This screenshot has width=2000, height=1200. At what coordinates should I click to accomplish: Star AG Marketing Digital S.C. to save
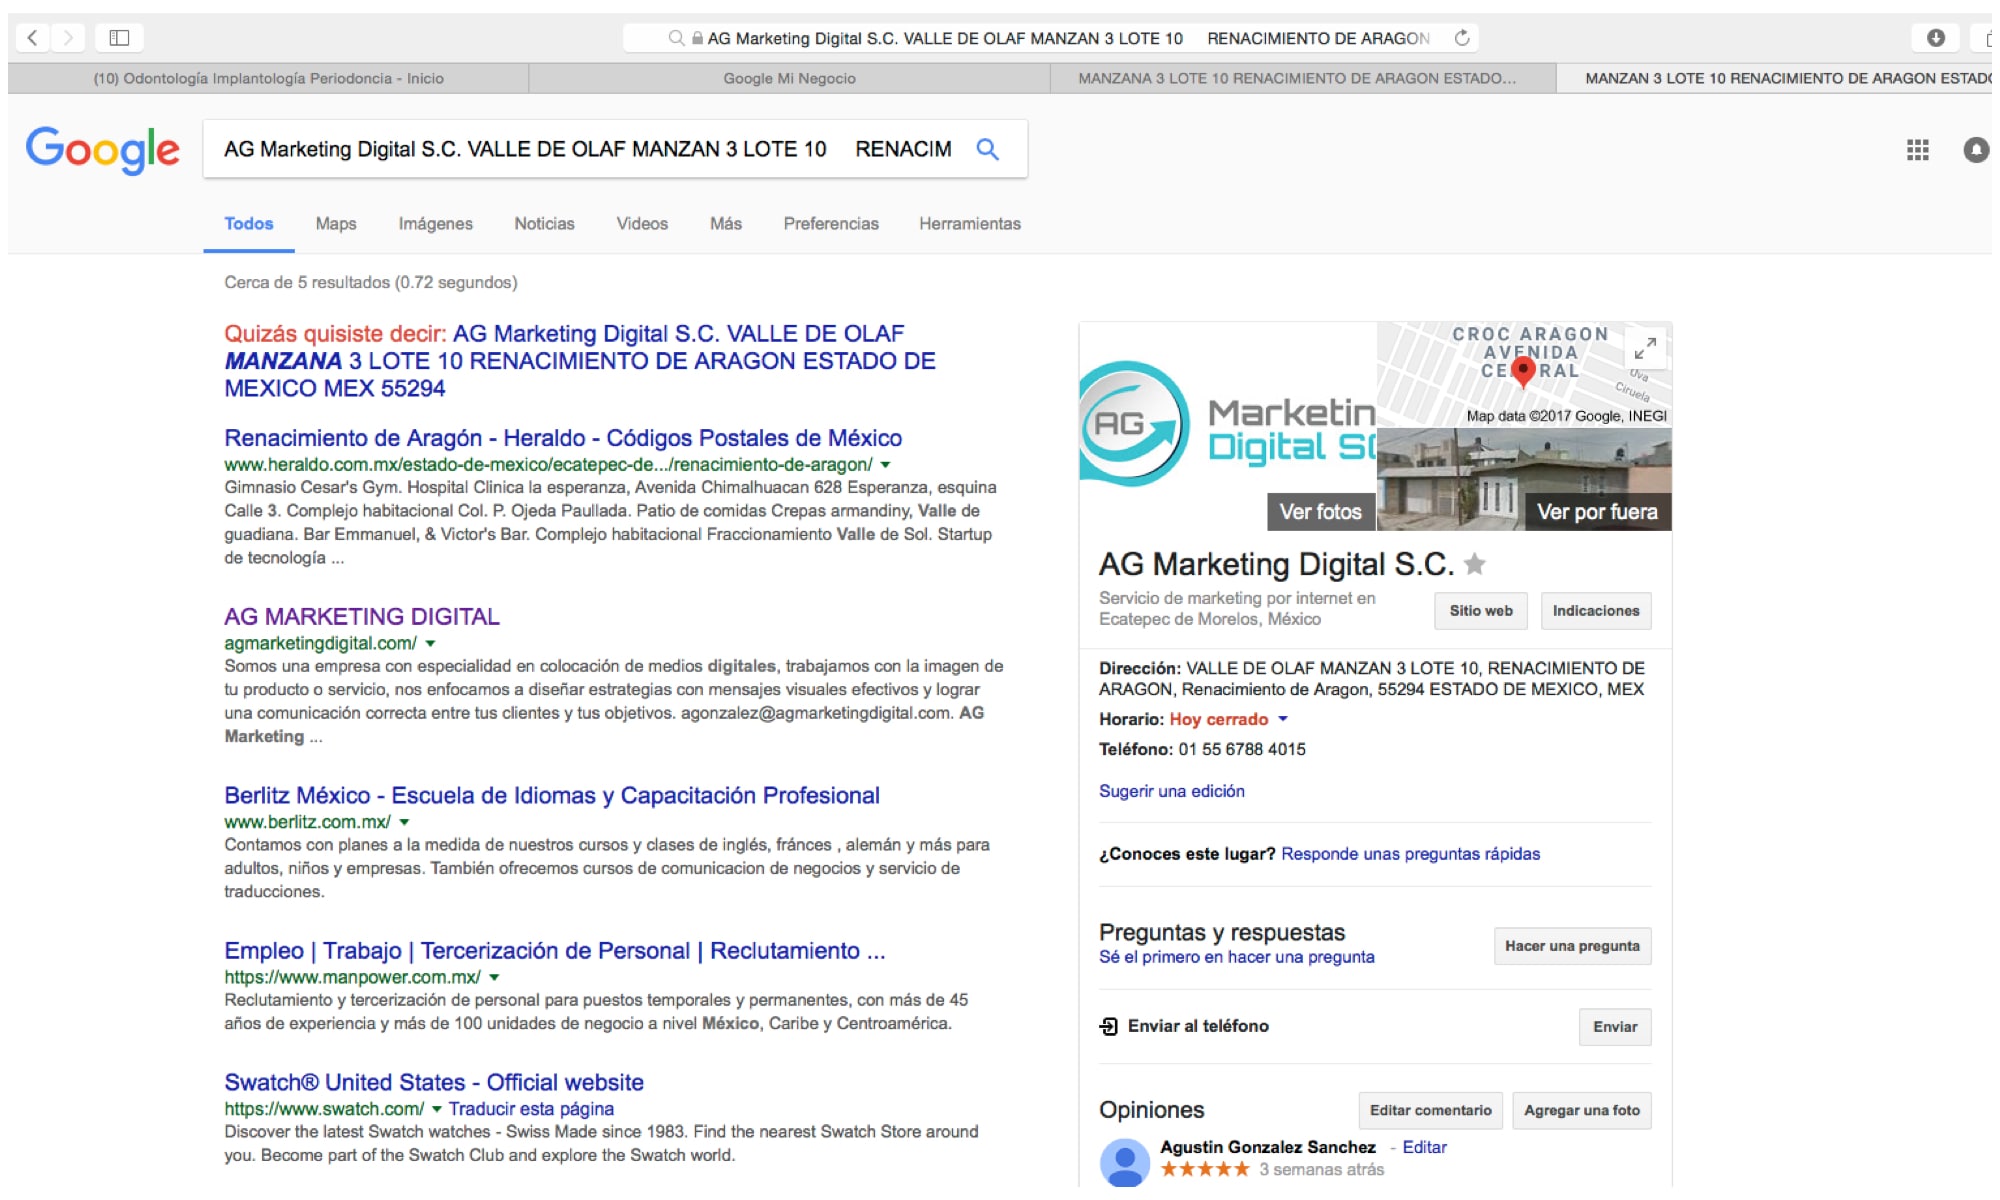pos(1474,564)
